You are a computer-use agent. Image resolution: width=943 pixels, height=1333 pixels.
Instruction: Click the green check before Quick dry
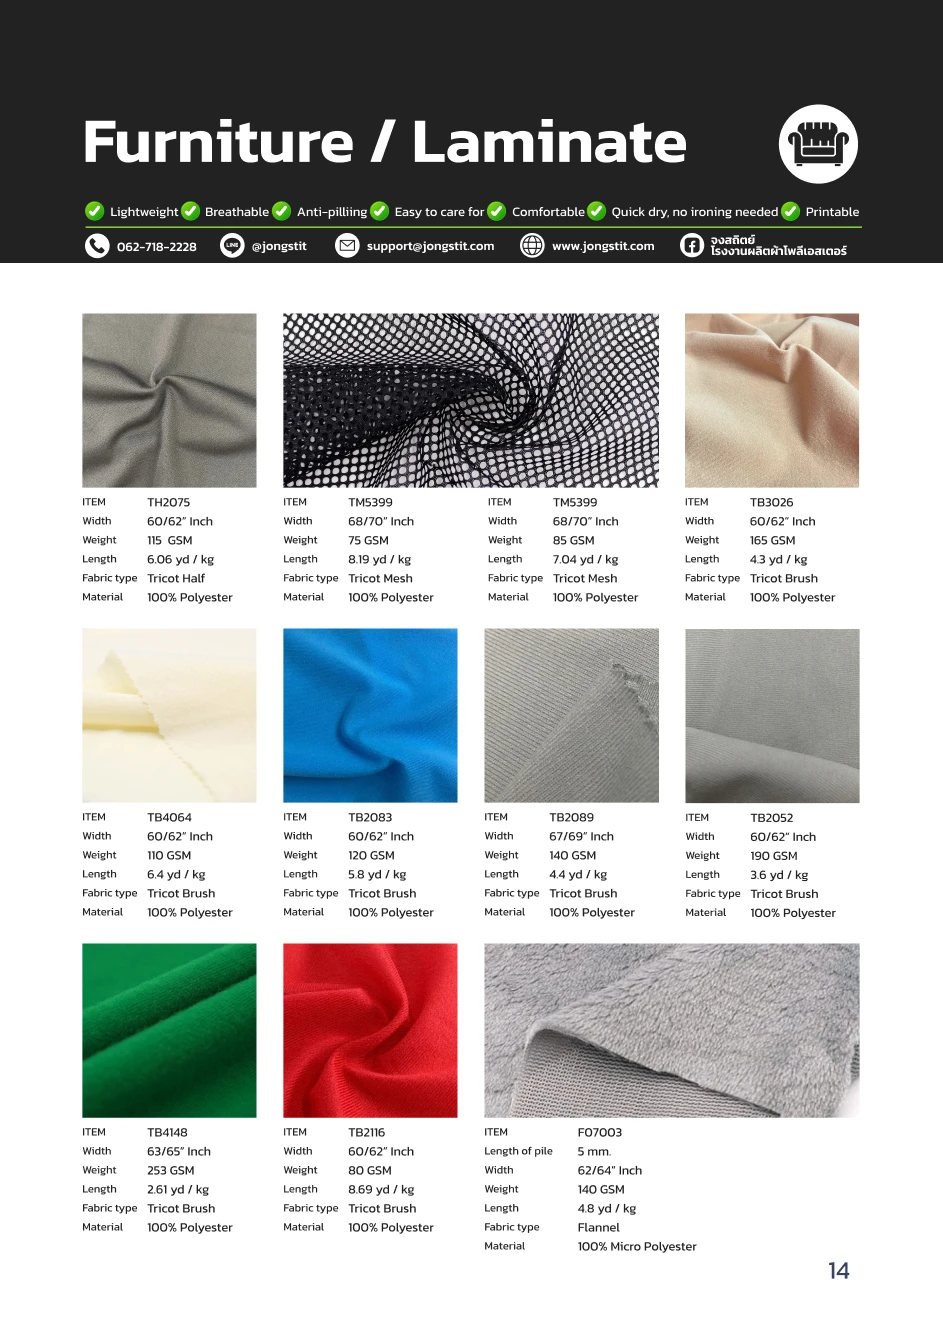coord(596,211)
